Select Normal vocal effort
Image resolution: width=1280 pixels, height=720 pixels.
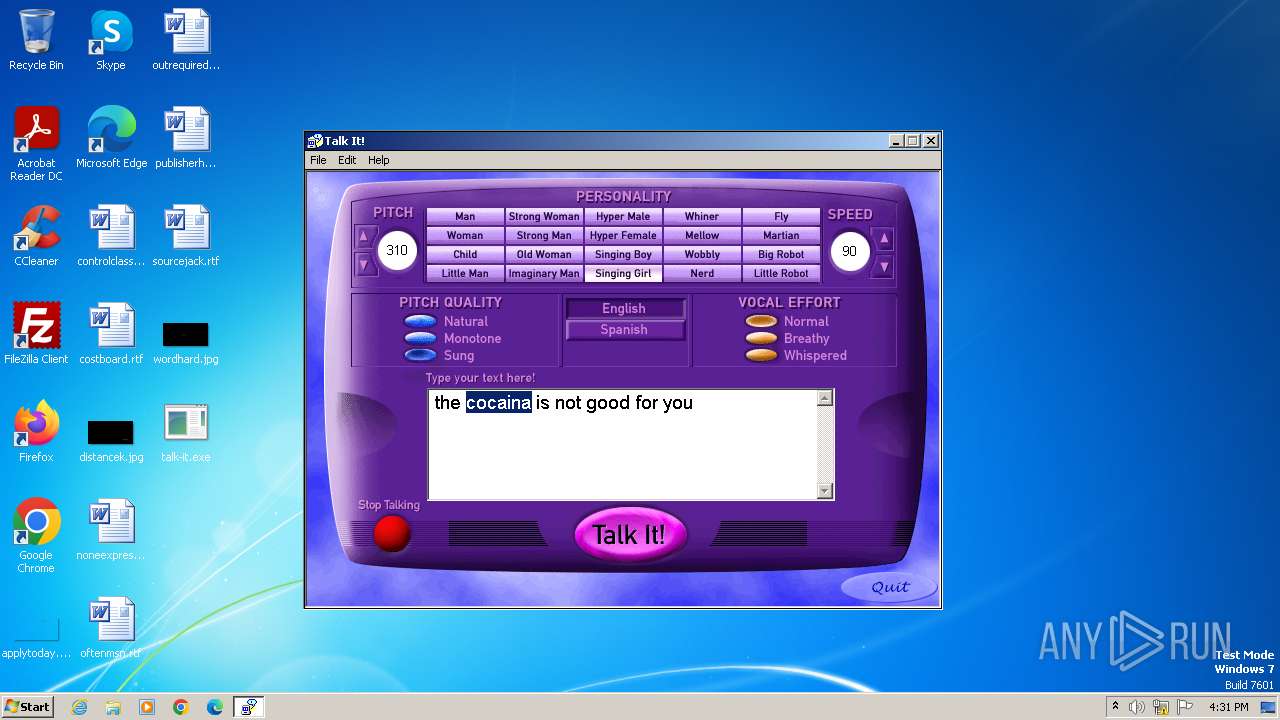[x=761, y=321]
